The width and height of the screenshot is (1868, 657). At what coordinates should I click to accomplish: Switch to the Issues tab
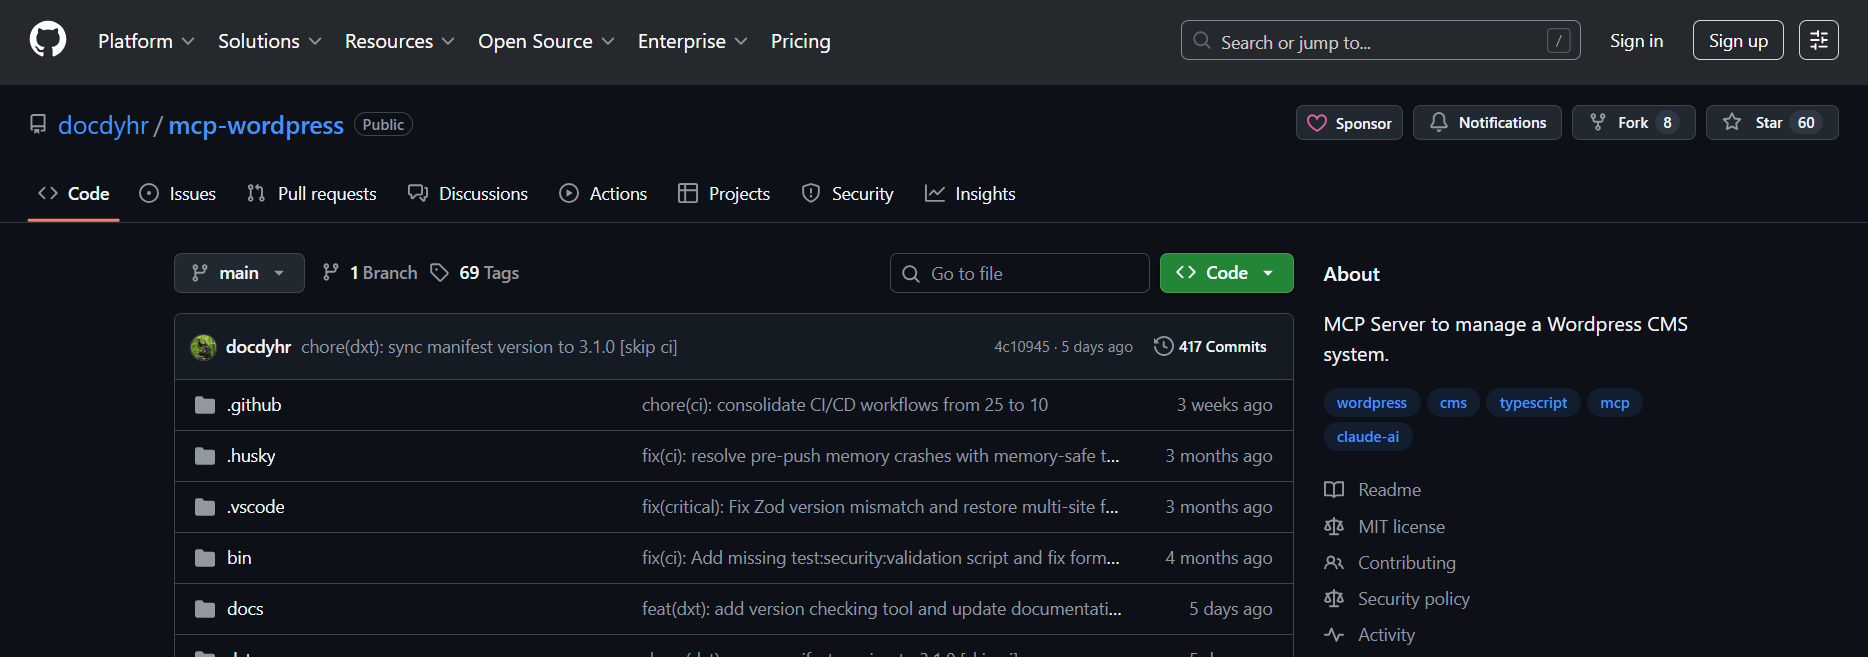(178, 194)
